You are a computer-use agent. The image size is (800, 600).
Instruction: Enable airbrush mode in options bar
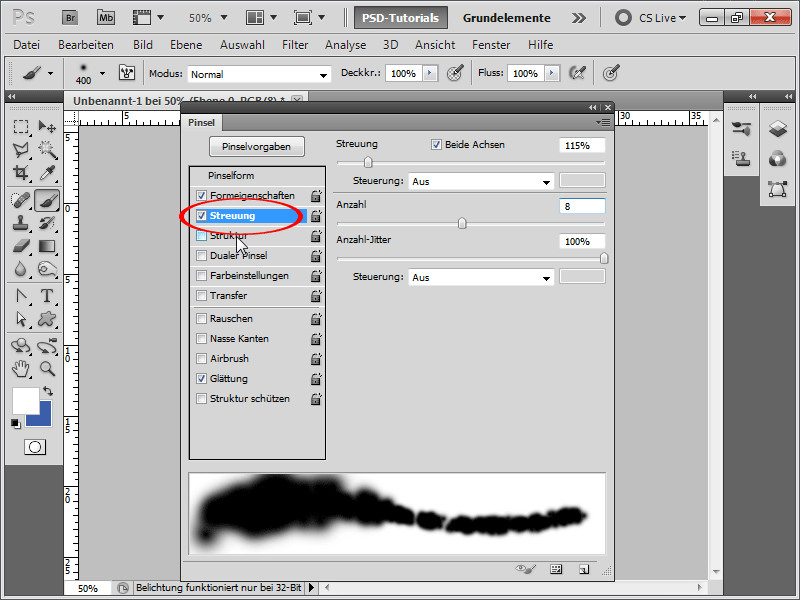pyautogui.click(x=577, y=73)
